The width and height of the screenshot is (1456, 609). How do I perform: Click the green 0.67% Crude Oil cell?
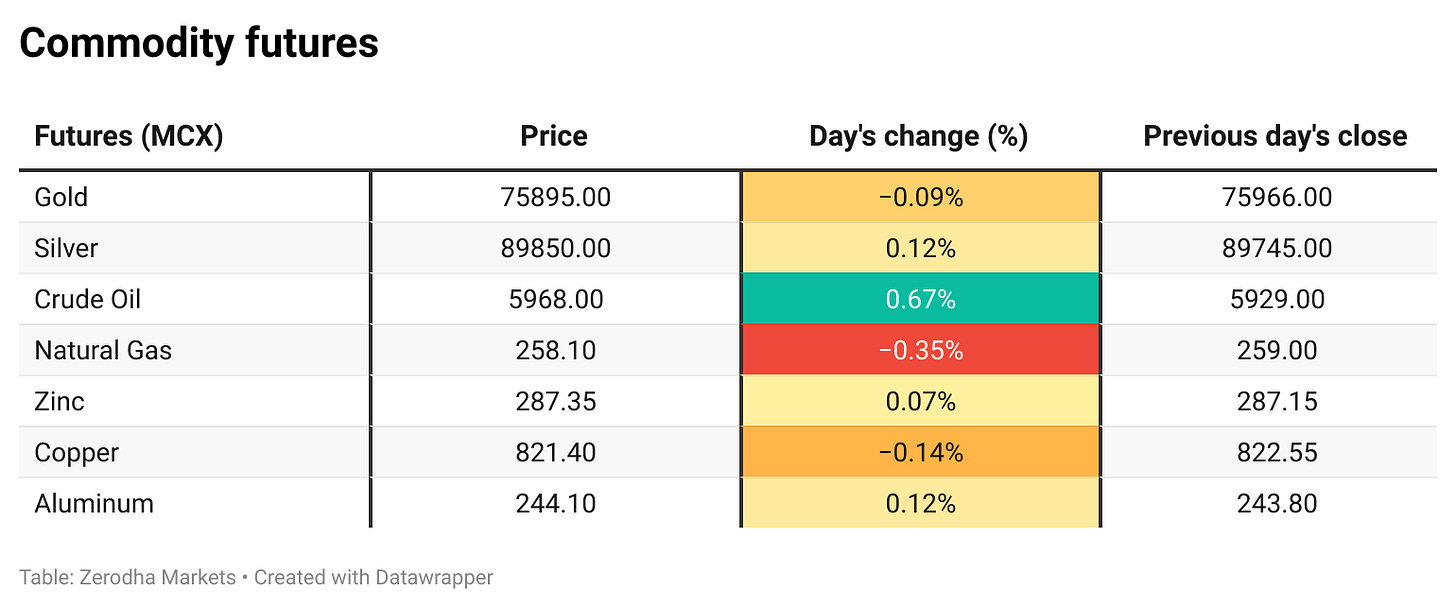[x=920, y=299]
